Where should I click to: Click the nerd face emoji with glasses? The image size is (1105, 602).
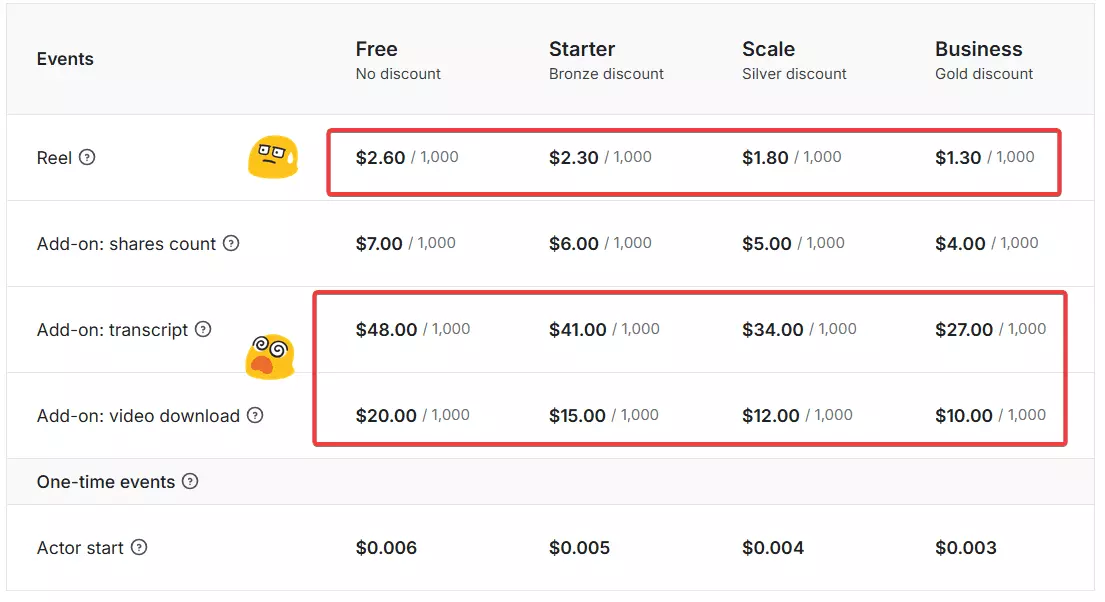272,158
